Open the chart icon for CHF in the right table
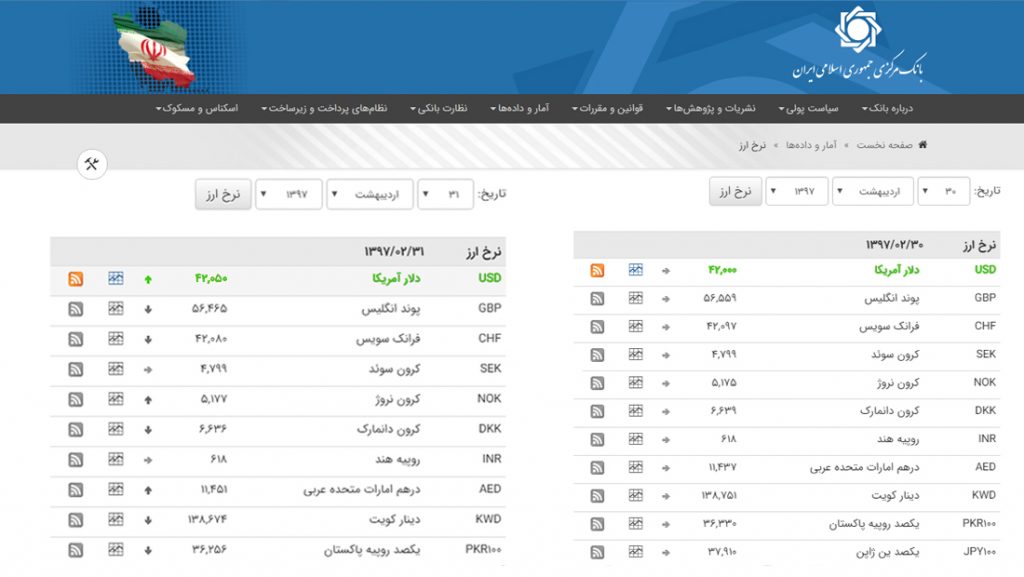 click(636, 326)
